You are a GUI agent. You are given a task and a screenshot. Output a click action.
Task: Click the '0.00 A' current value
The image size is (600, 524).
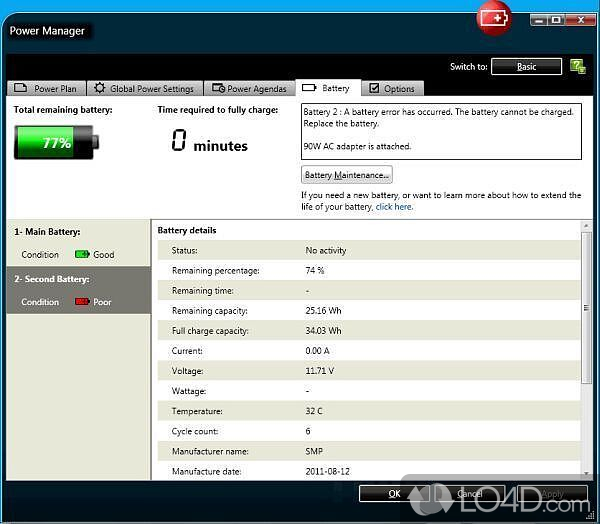pyautogui.click(x=317, y=351)
